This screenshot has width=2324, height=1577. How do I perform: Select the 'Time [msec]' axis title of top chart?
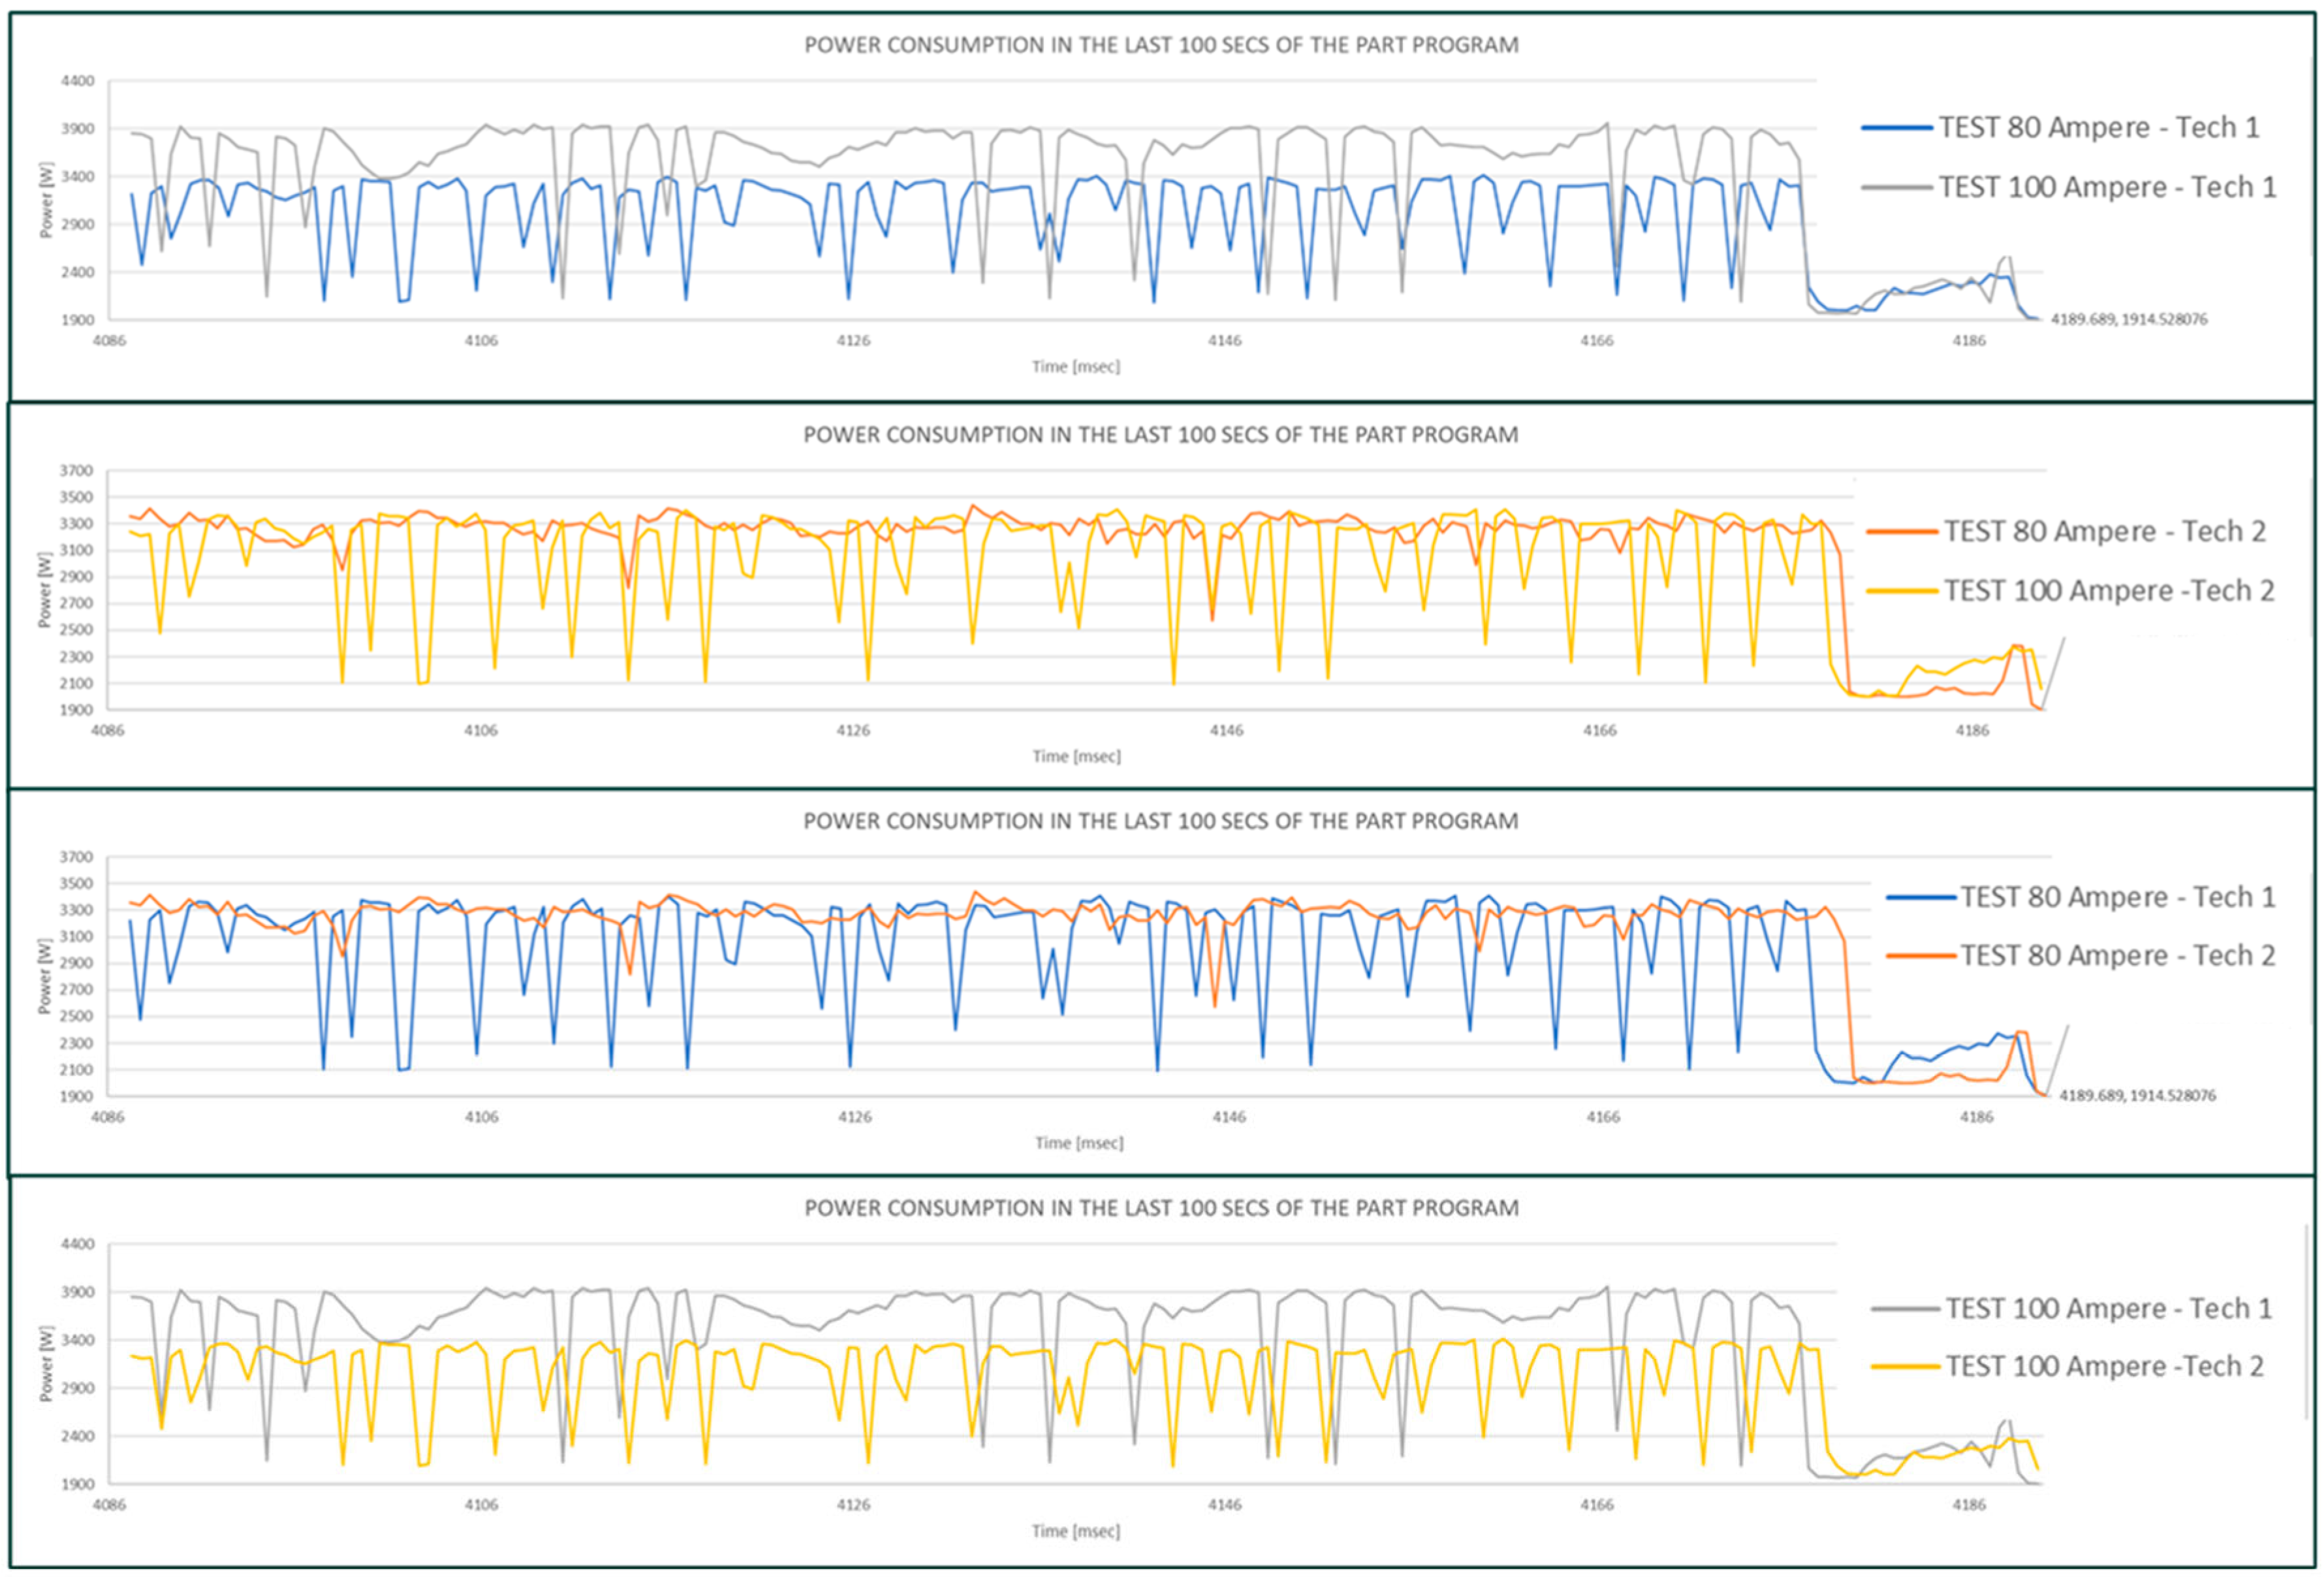tap(1076, 367)
